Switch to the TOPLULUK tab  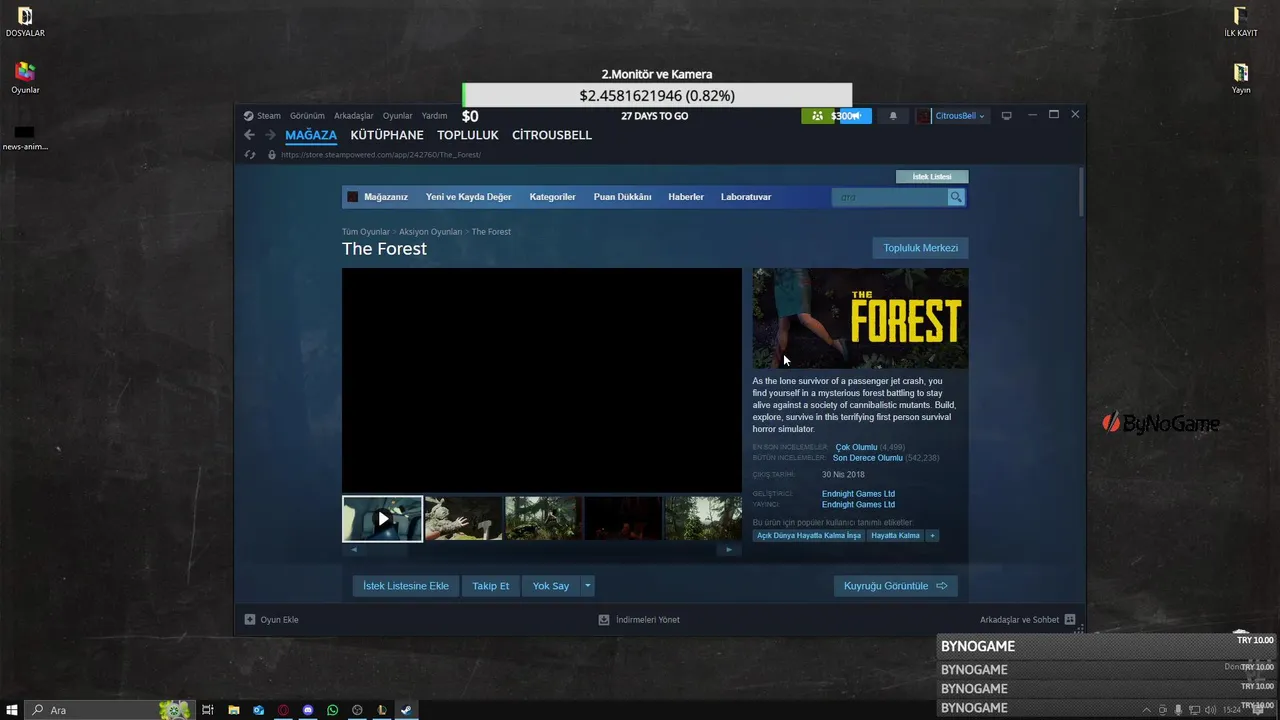click(468, 135)
